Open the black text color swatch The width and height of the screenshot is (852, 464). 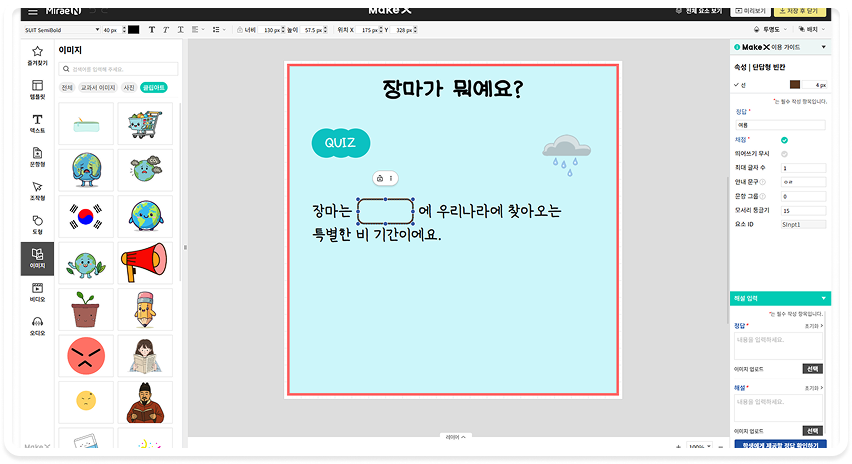tap(134, 30)
